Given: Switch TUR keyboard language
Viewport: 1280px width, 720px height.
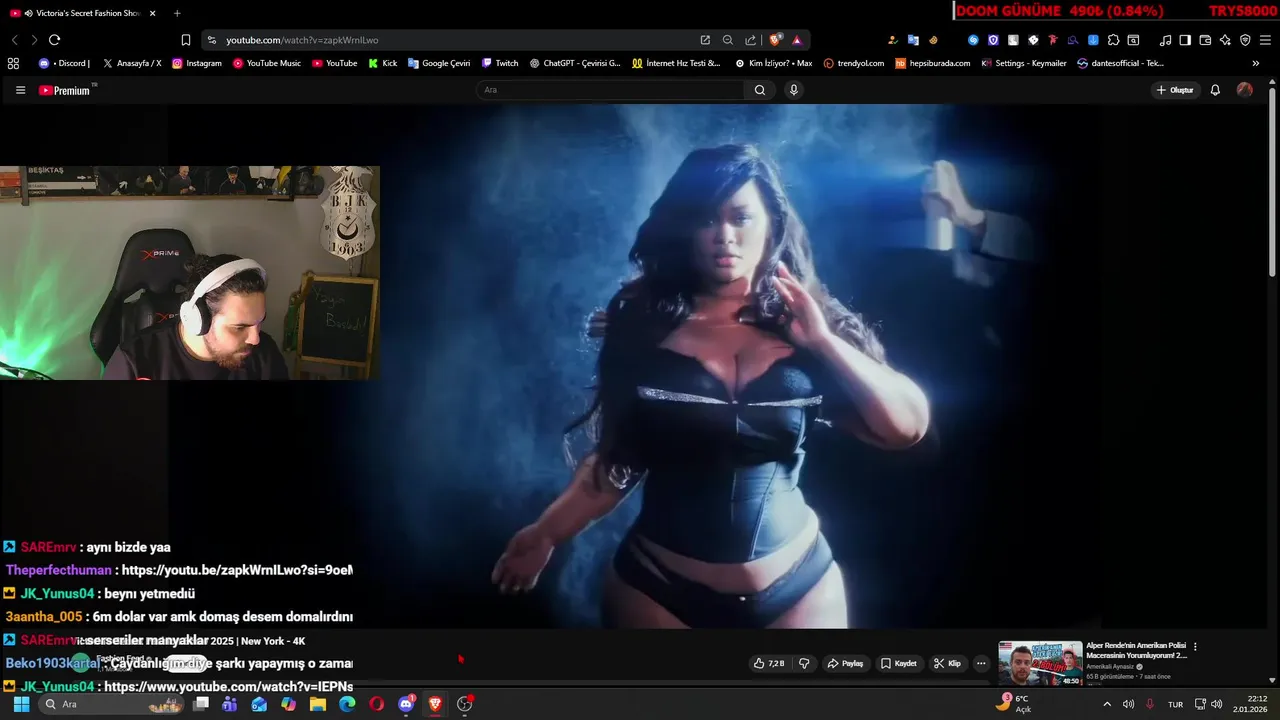Looking at the screenshot, I should pos(1176,704).
